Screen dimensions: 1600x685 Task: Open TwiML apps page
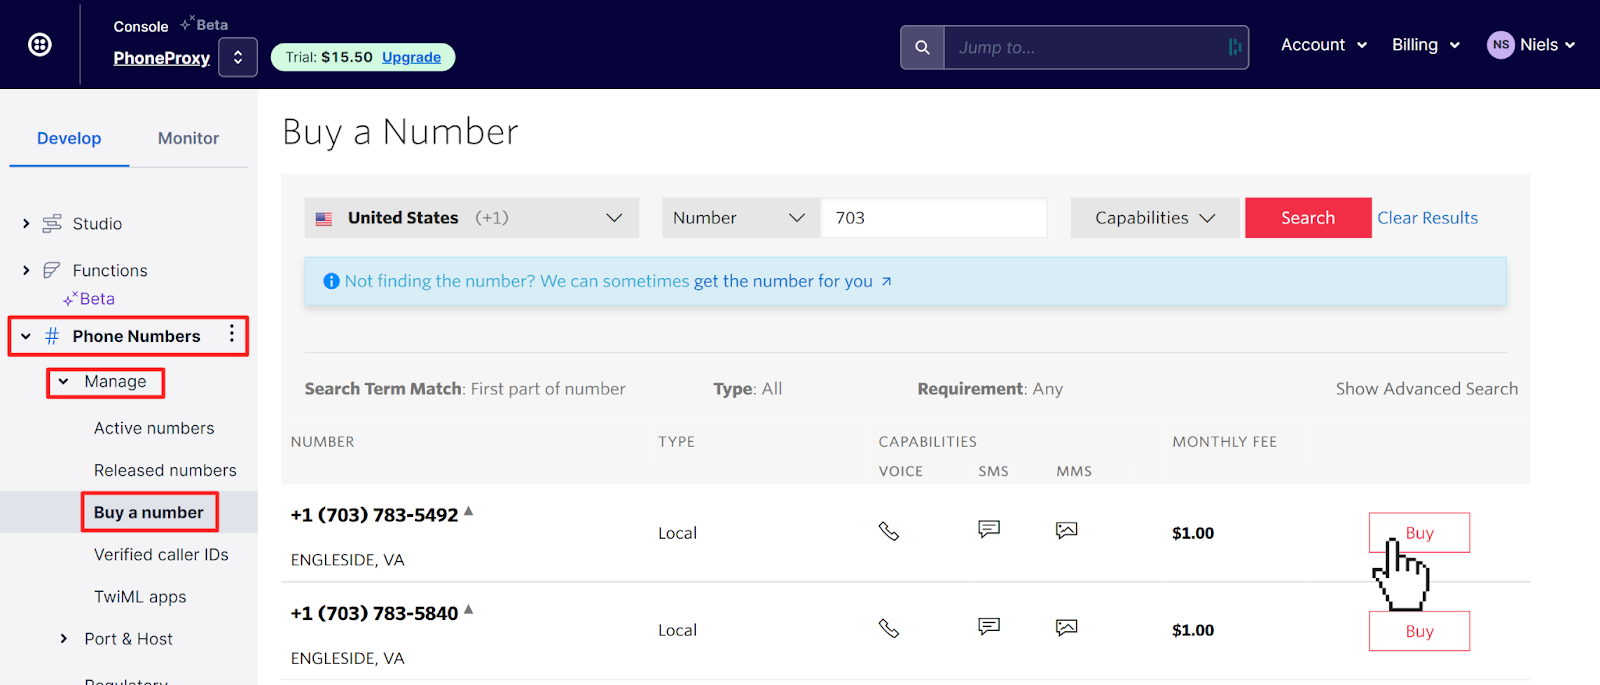(140, 597)
